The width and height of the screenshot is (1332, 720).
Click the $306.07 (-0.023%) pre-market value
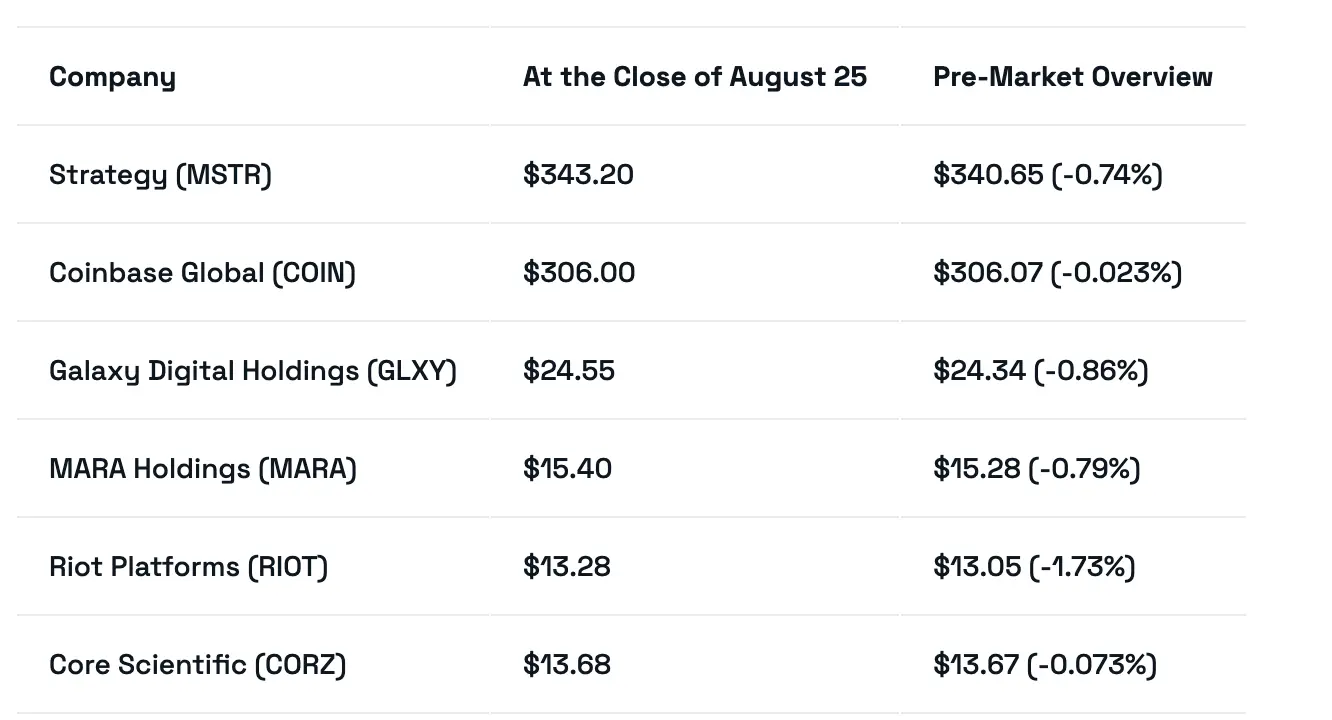[x=1057, y=273]
